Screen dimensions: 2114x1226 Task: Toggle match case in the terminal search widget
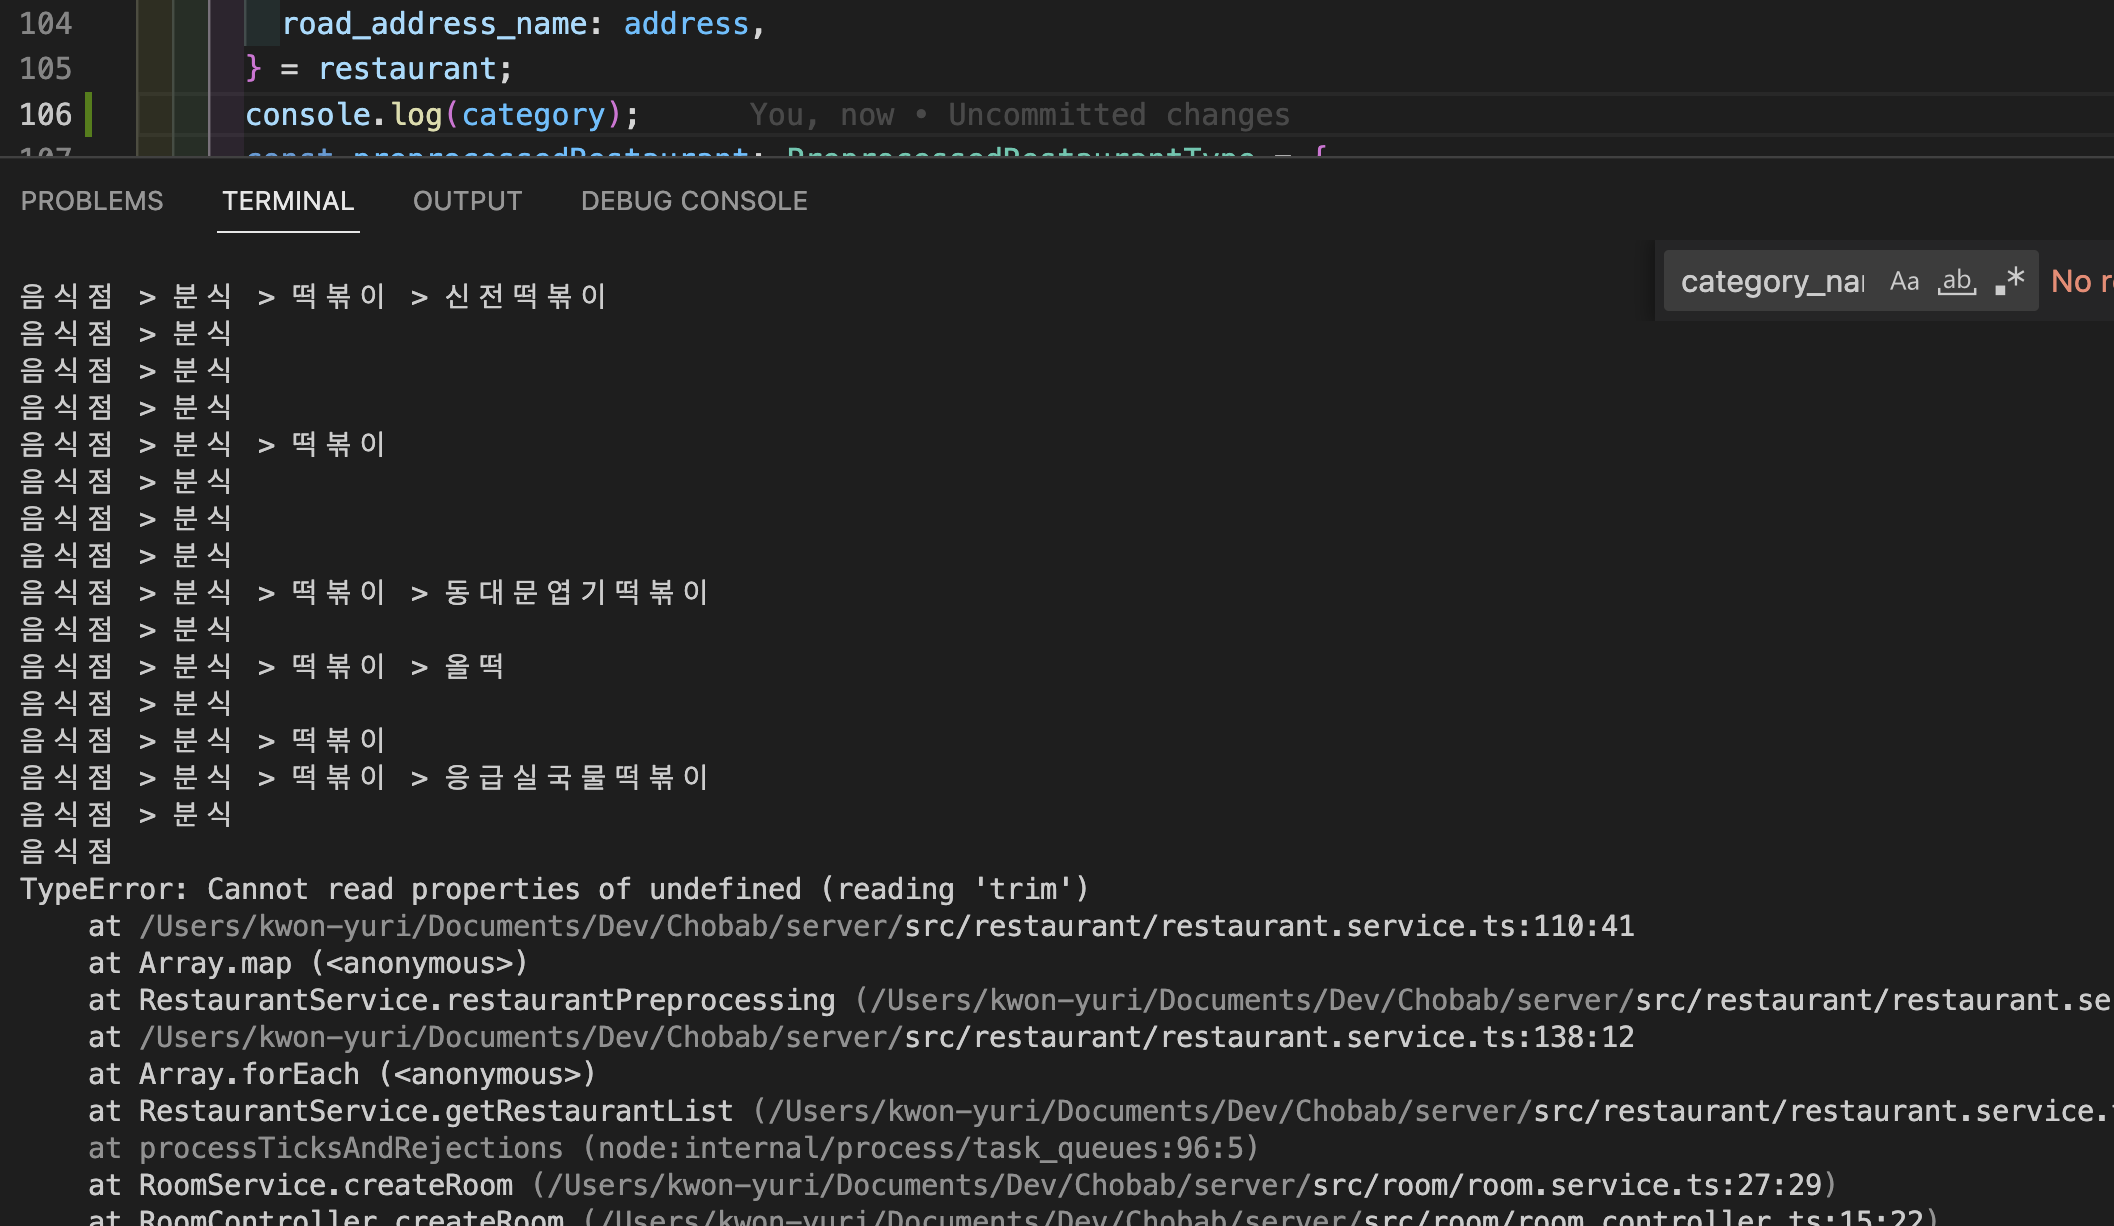(x=1904, y=281)
